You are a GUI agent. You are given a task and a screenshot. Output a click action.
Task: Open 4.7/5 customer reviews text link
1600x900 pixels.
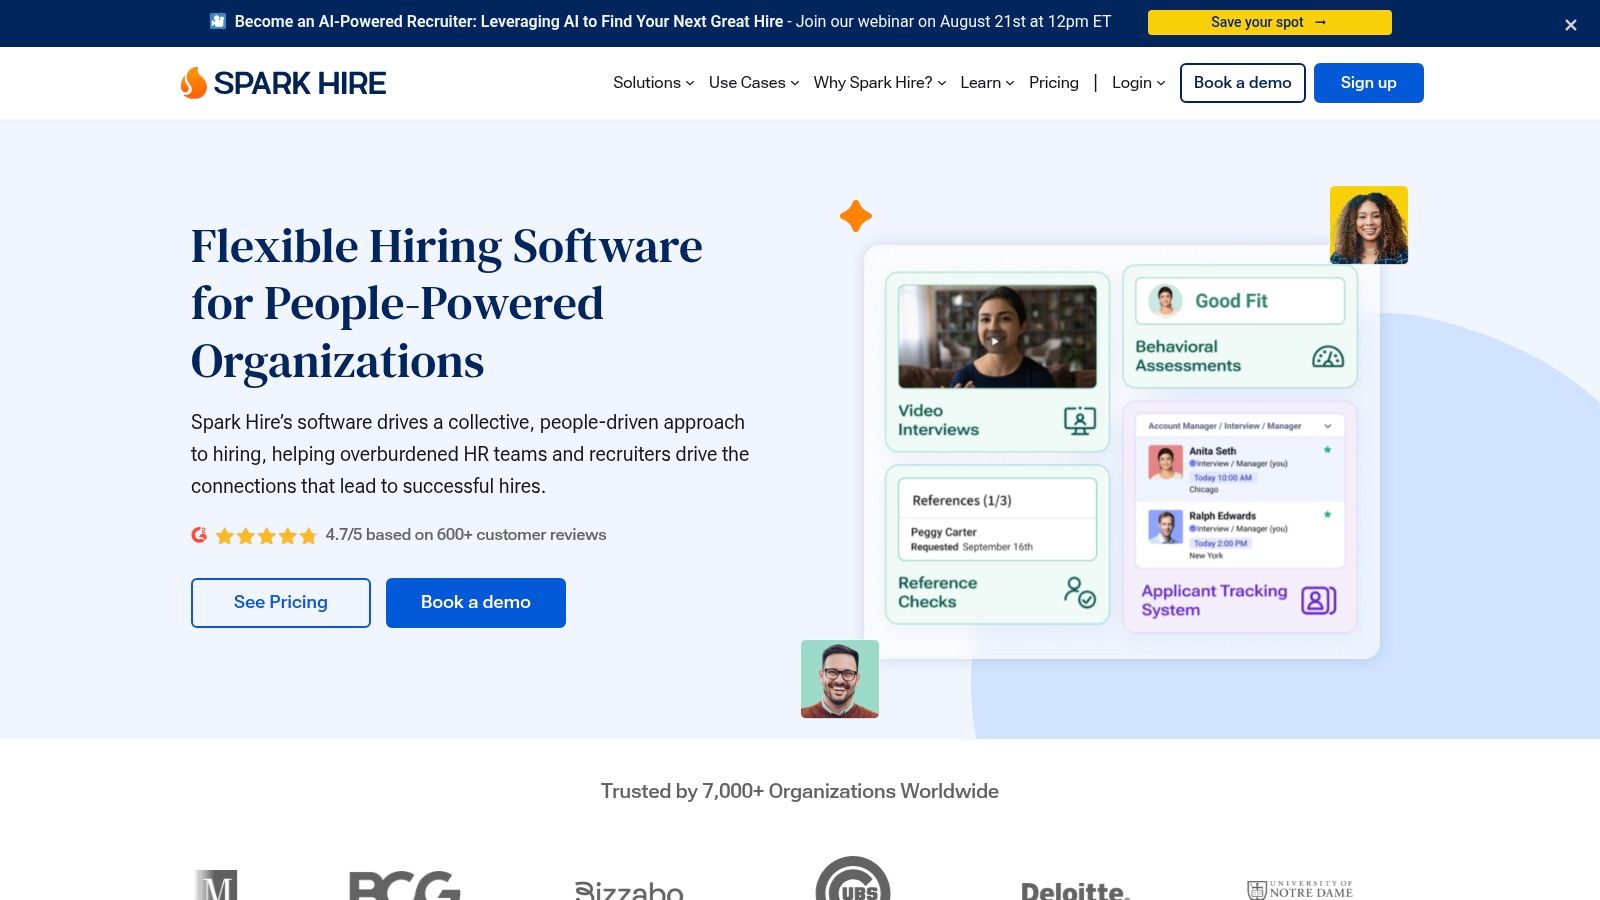[466, 535]
